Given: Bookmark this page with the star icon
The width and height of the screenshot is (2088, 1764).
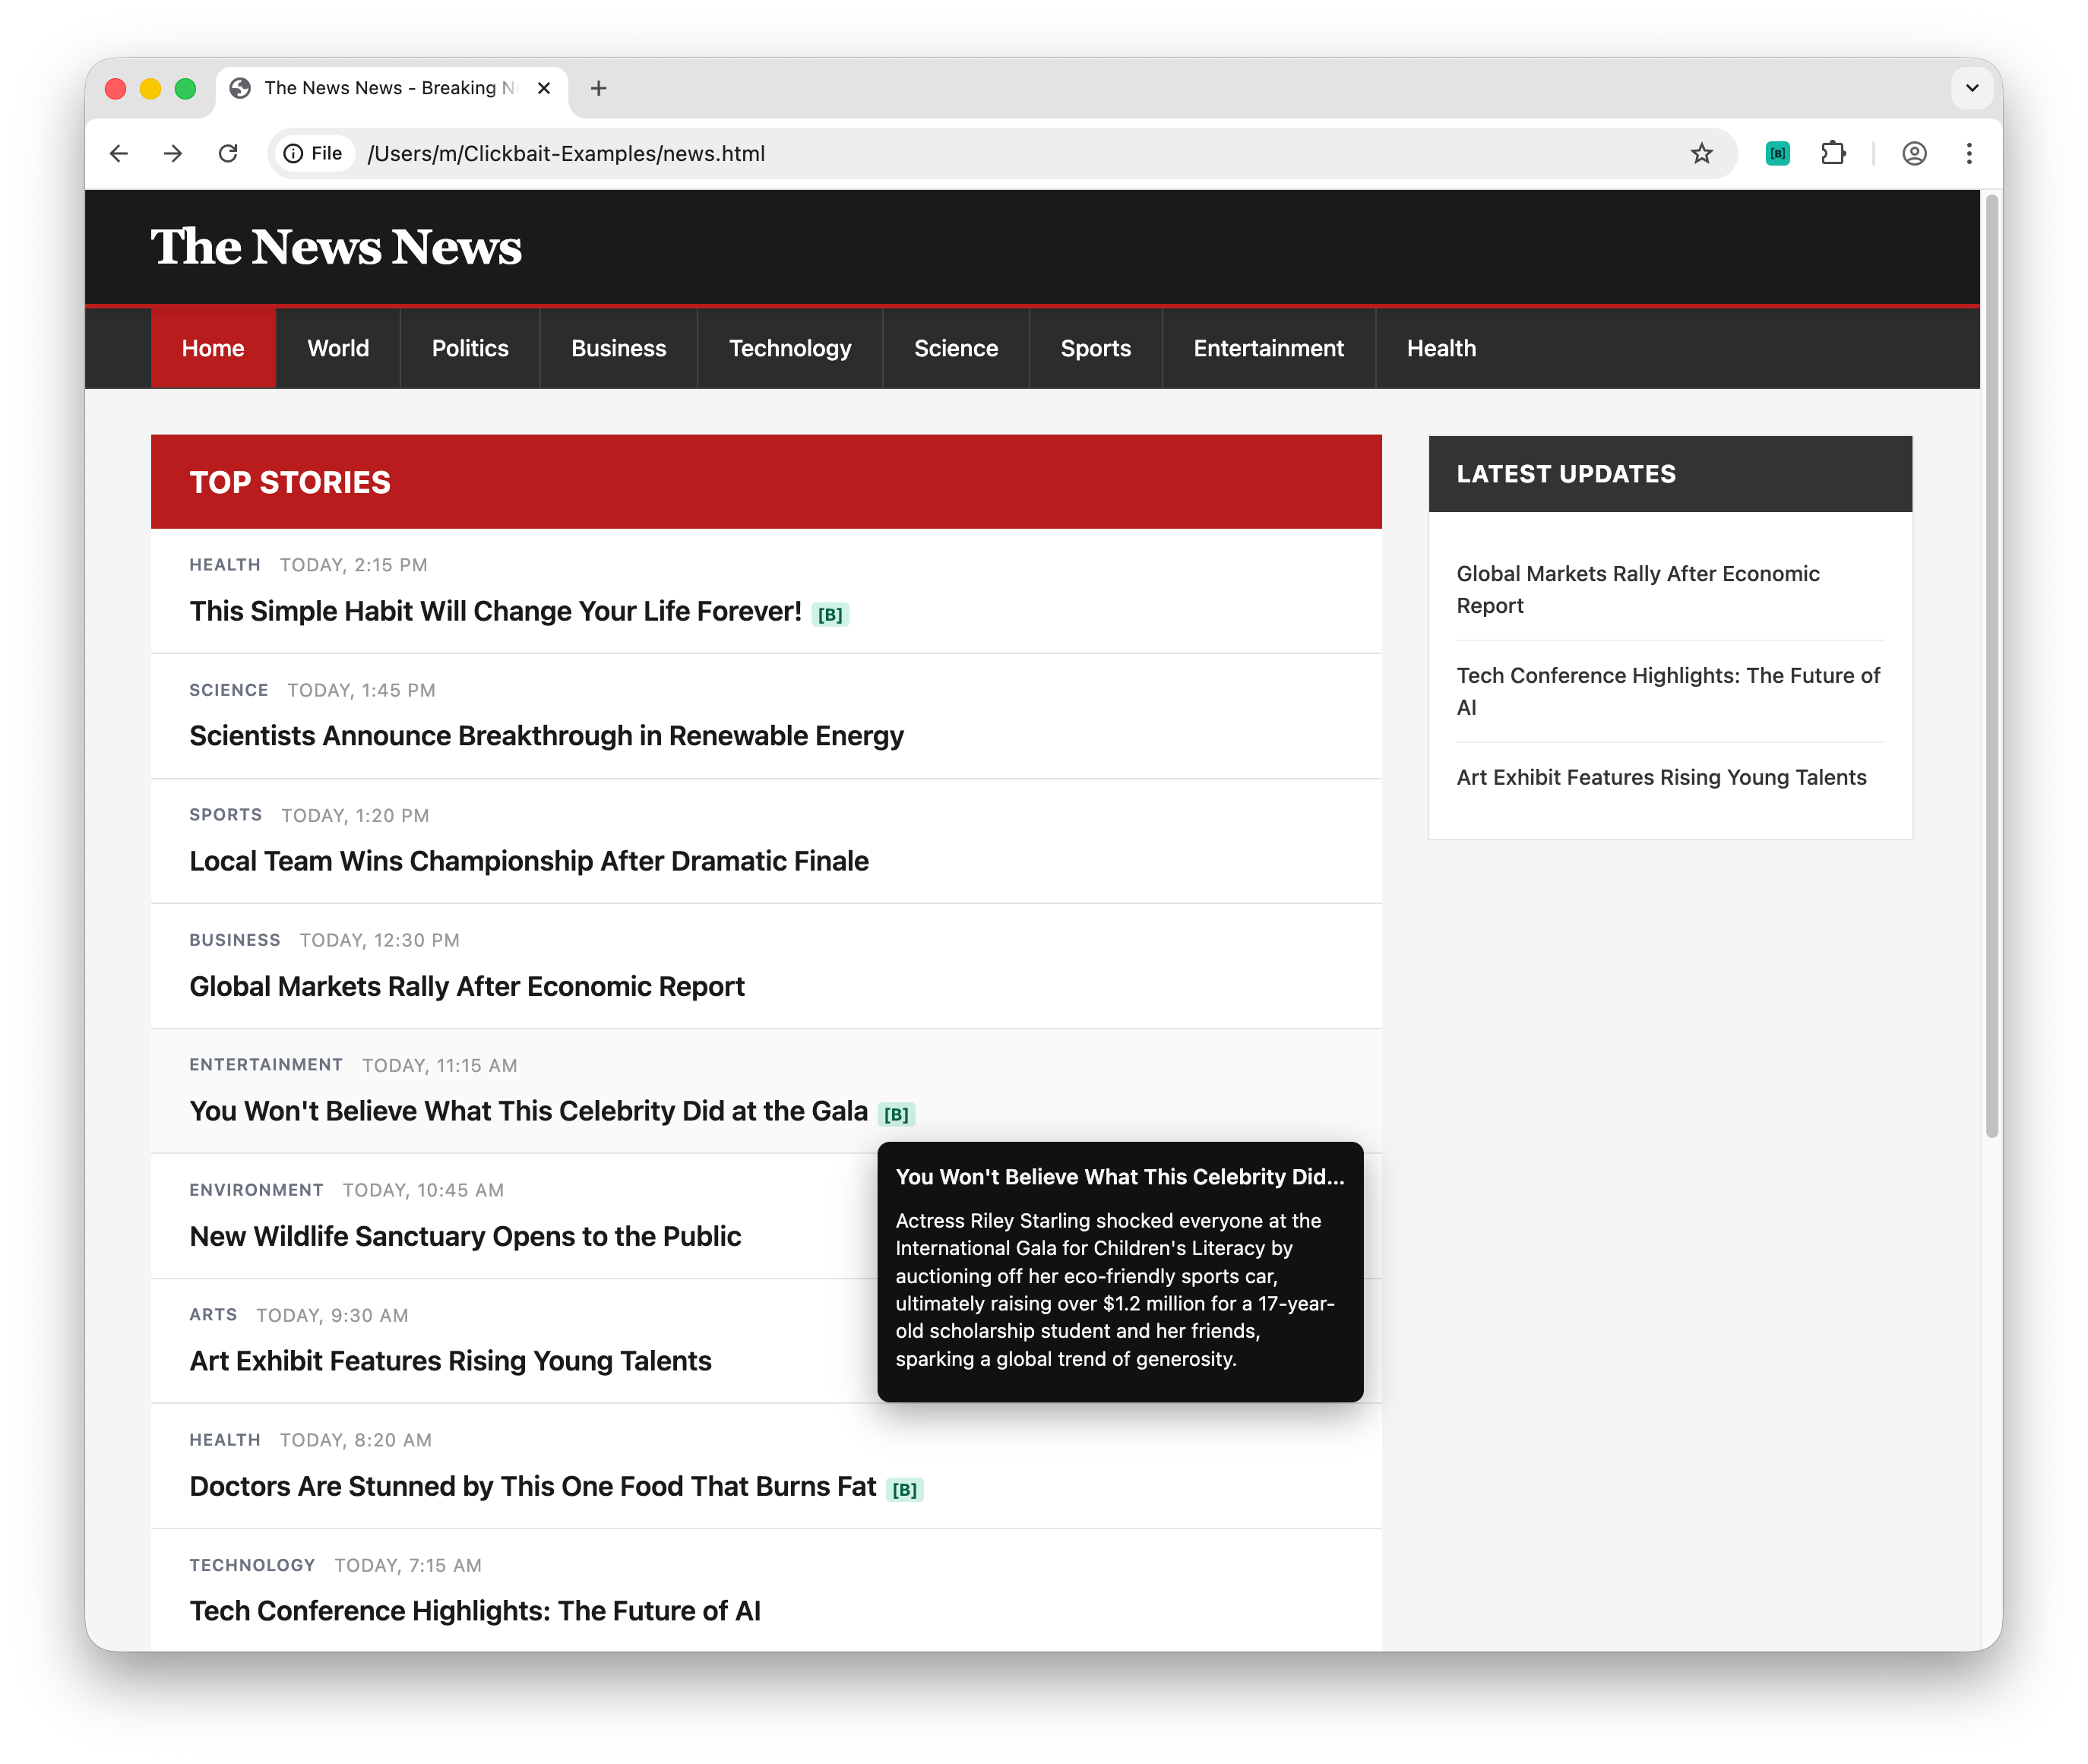Looking at the screenshot, I should coord(1701,153).
